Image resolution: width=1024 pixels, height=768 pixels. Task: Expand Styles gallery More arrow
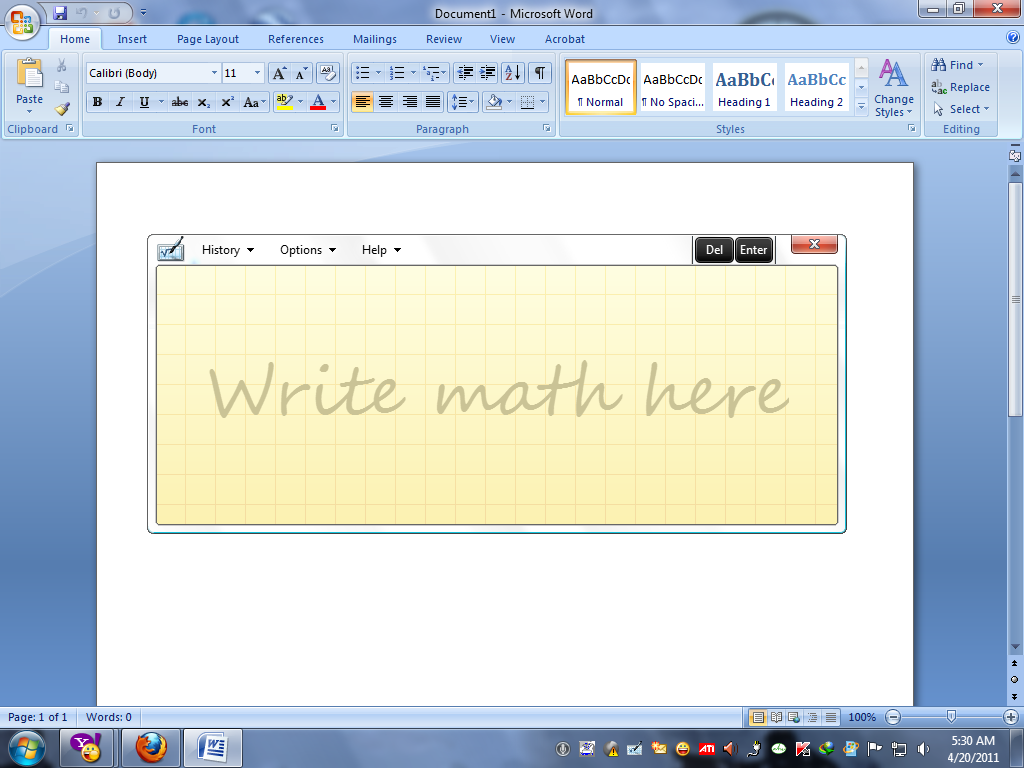pos(861,106)
